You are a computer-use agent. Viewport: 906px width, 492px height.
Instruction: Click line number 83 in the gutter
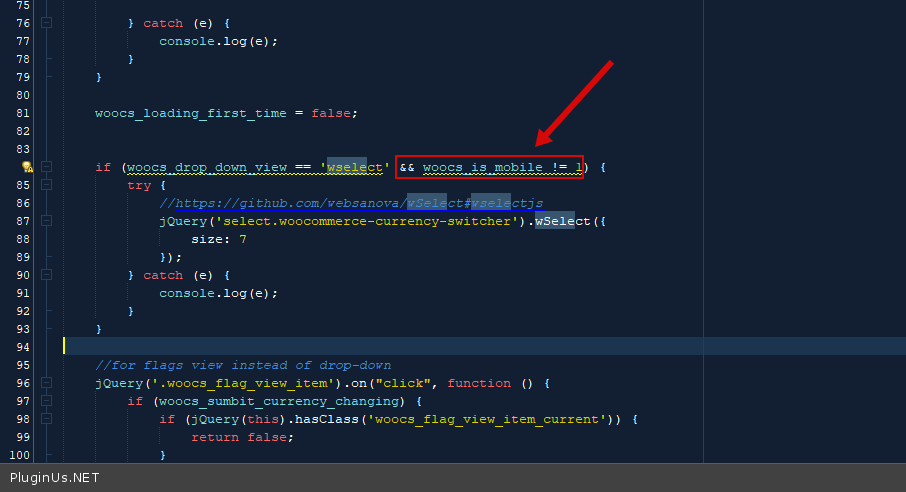(x=23, y=149)
